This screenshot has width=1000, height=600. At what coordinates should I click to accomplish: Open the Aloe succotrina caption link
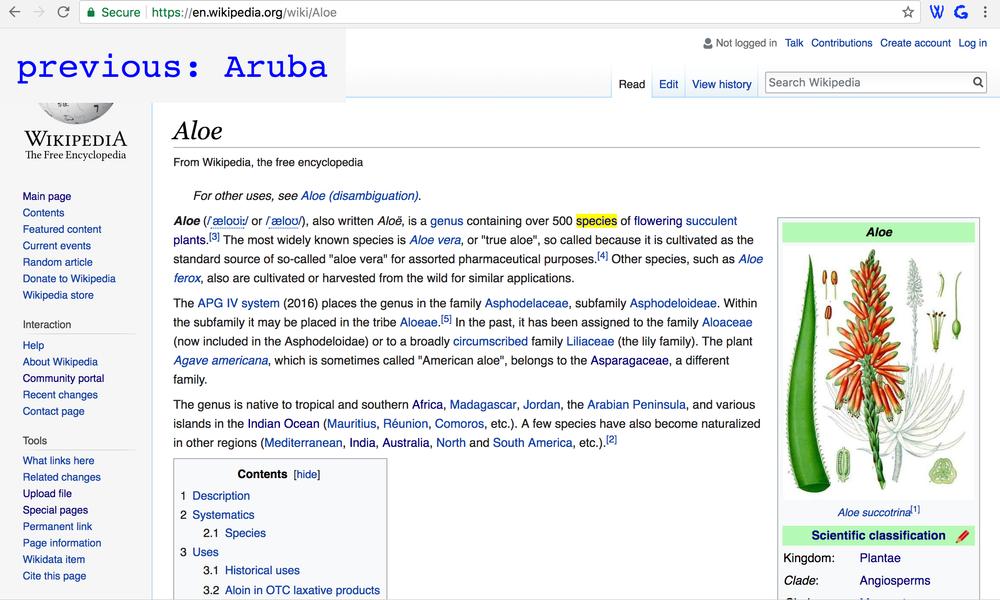pos(874,513)
